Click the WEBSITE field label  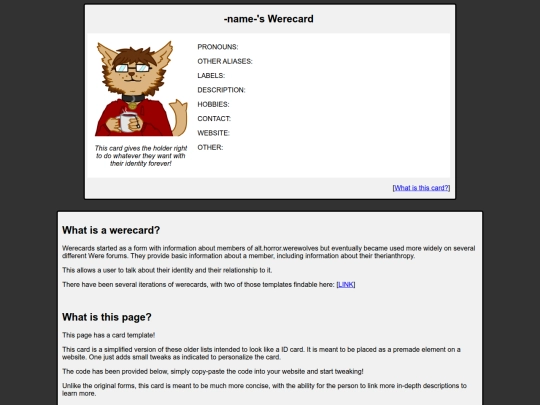(214, 133)
